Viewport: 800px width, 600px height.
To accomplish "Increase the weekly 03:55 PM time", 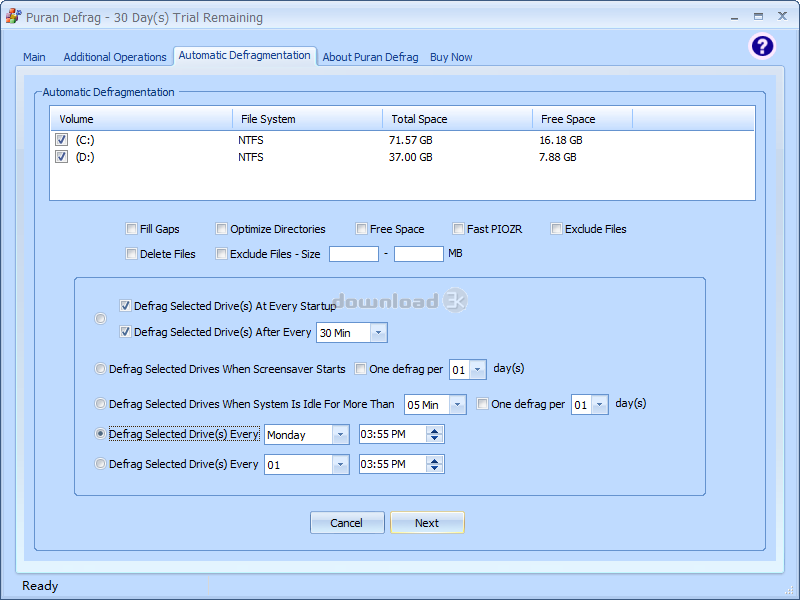I will click(435, 431).
